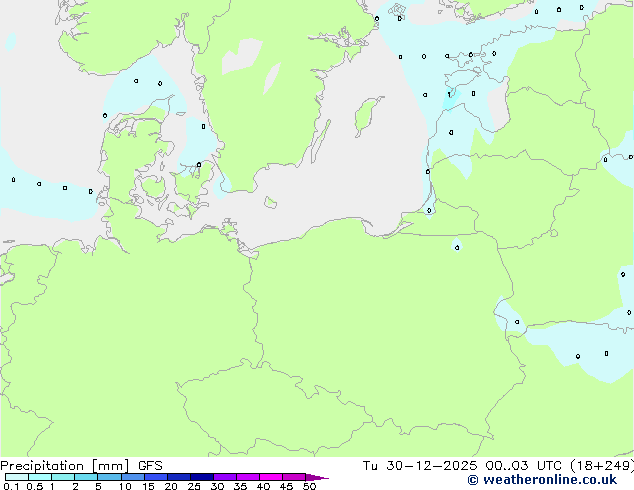Click the legend label "15"

click(x=148, y=486)
